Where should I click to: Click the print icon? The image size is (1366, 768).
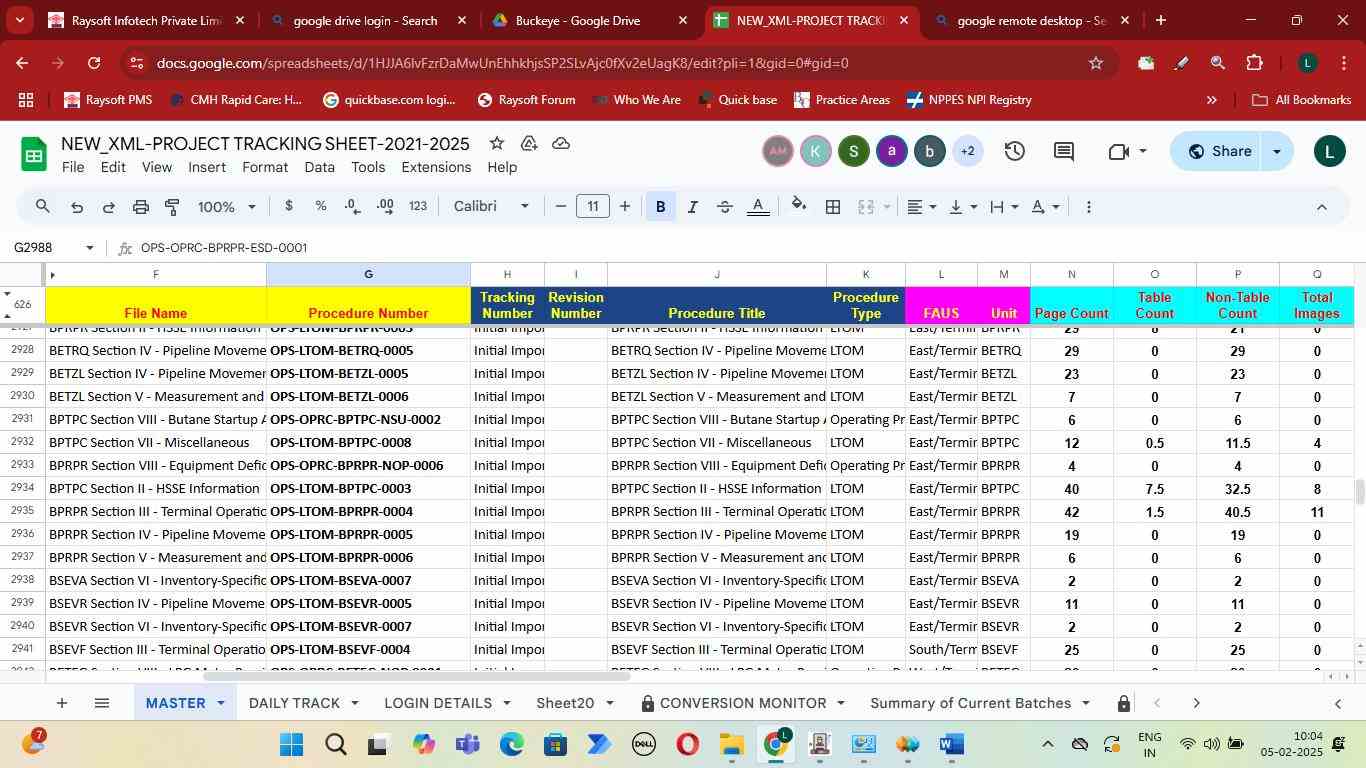pos(141,207)
